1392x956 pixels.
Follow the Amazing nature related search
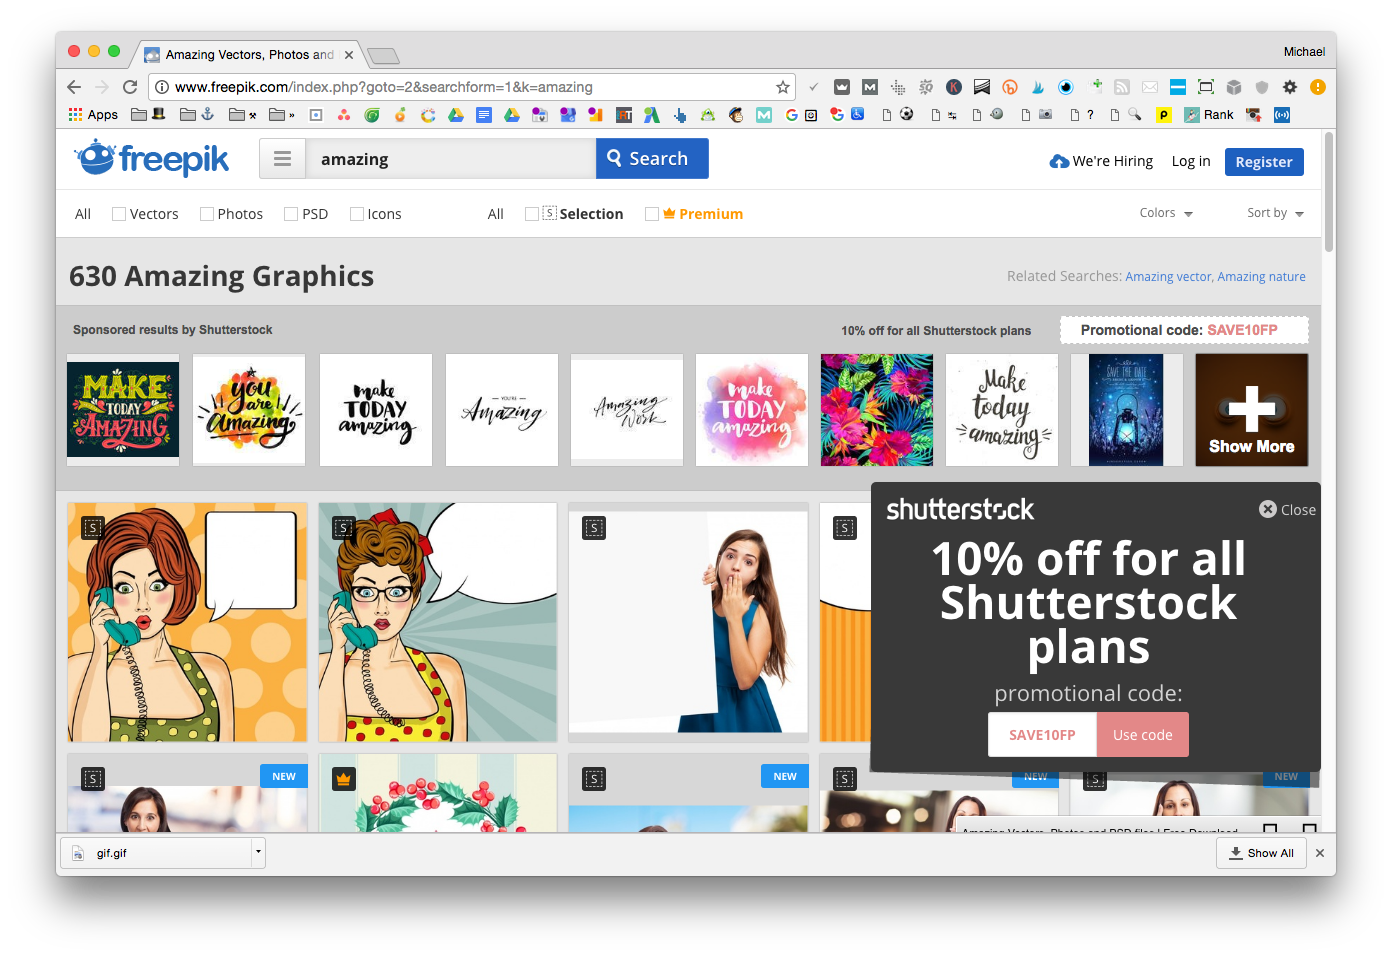tap(1261, 277)
